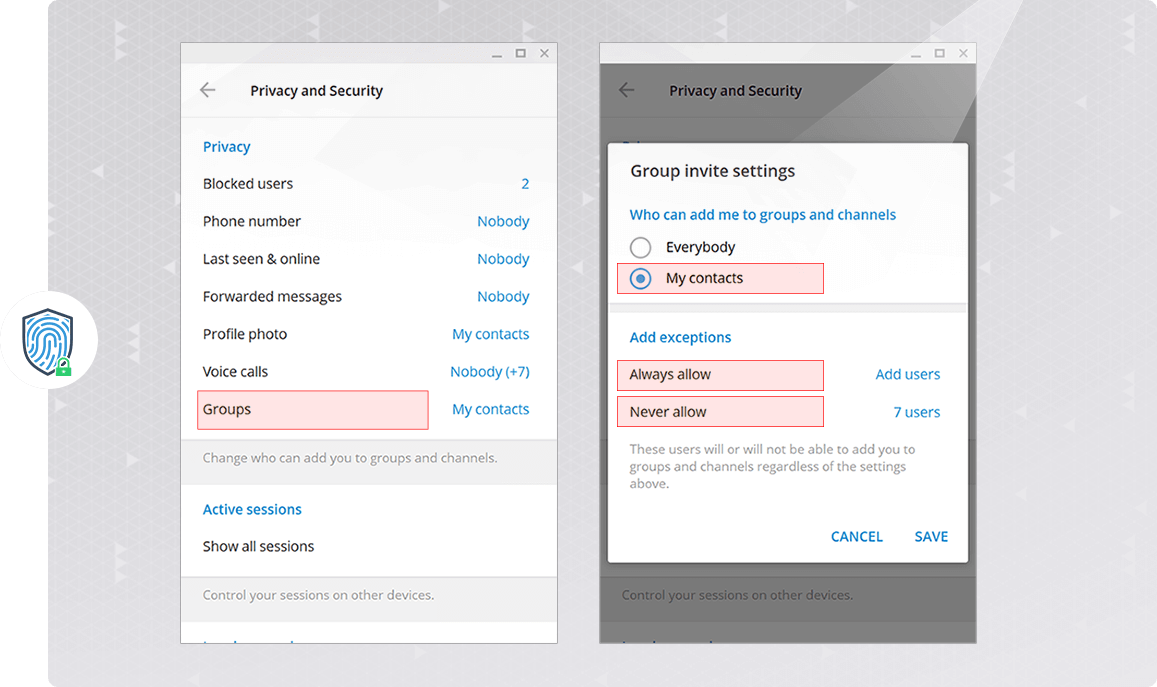Open Forwarded messages privacy setting

click(x=365, y=297)
